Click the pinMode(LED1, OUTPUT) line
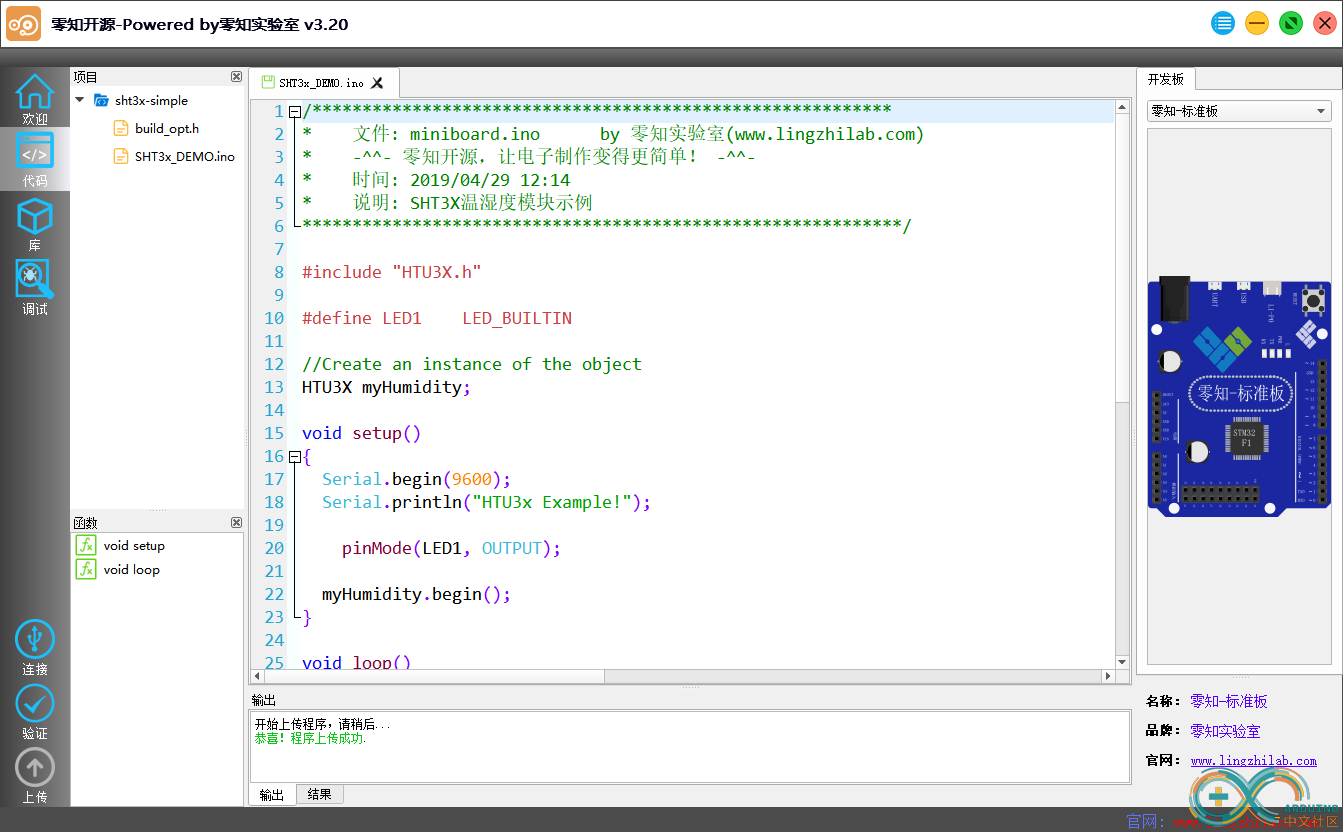Image resolution: width=1343 pixels, height=832 pixels. point(451,548)
